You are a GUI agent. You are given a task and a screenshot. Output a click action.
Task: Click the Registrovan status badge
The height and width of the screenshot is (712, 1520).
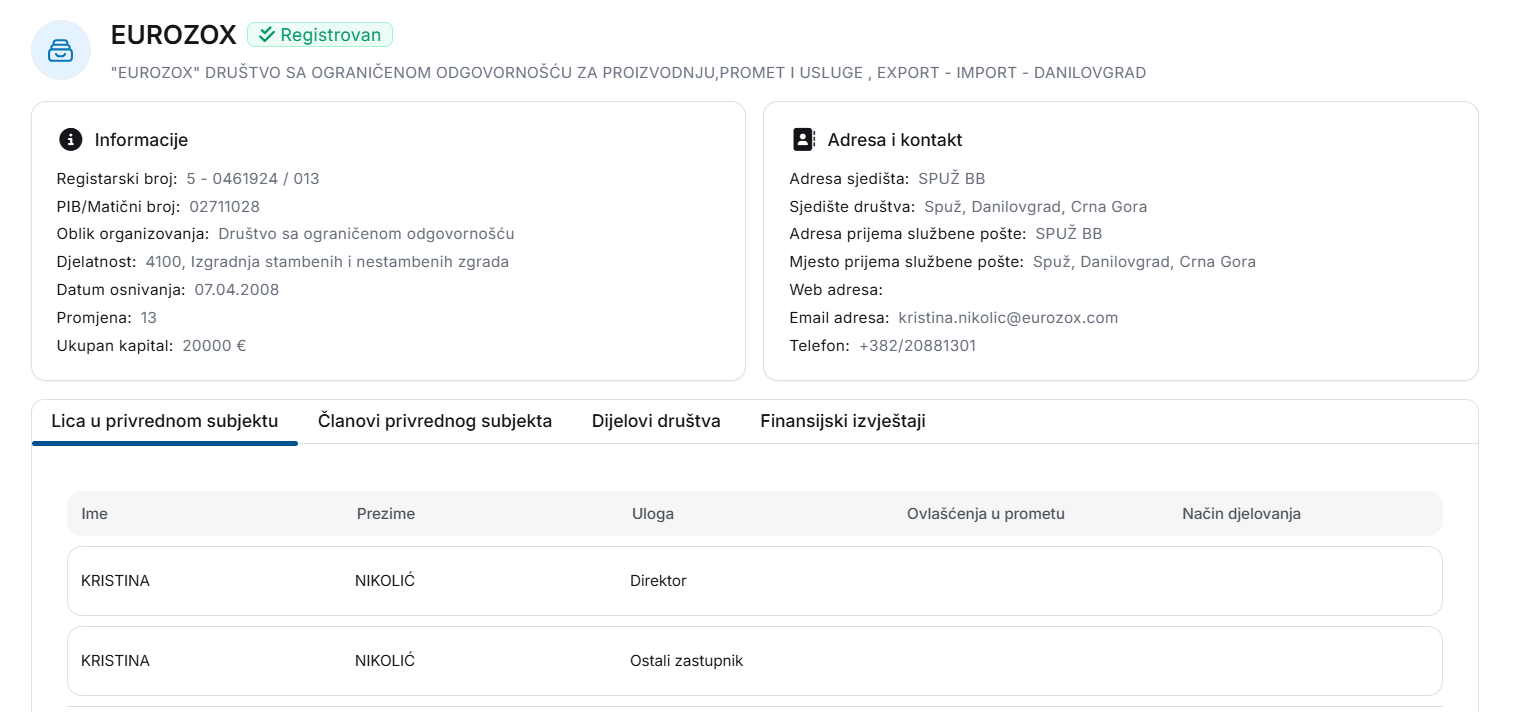click(x=320, y=35)
